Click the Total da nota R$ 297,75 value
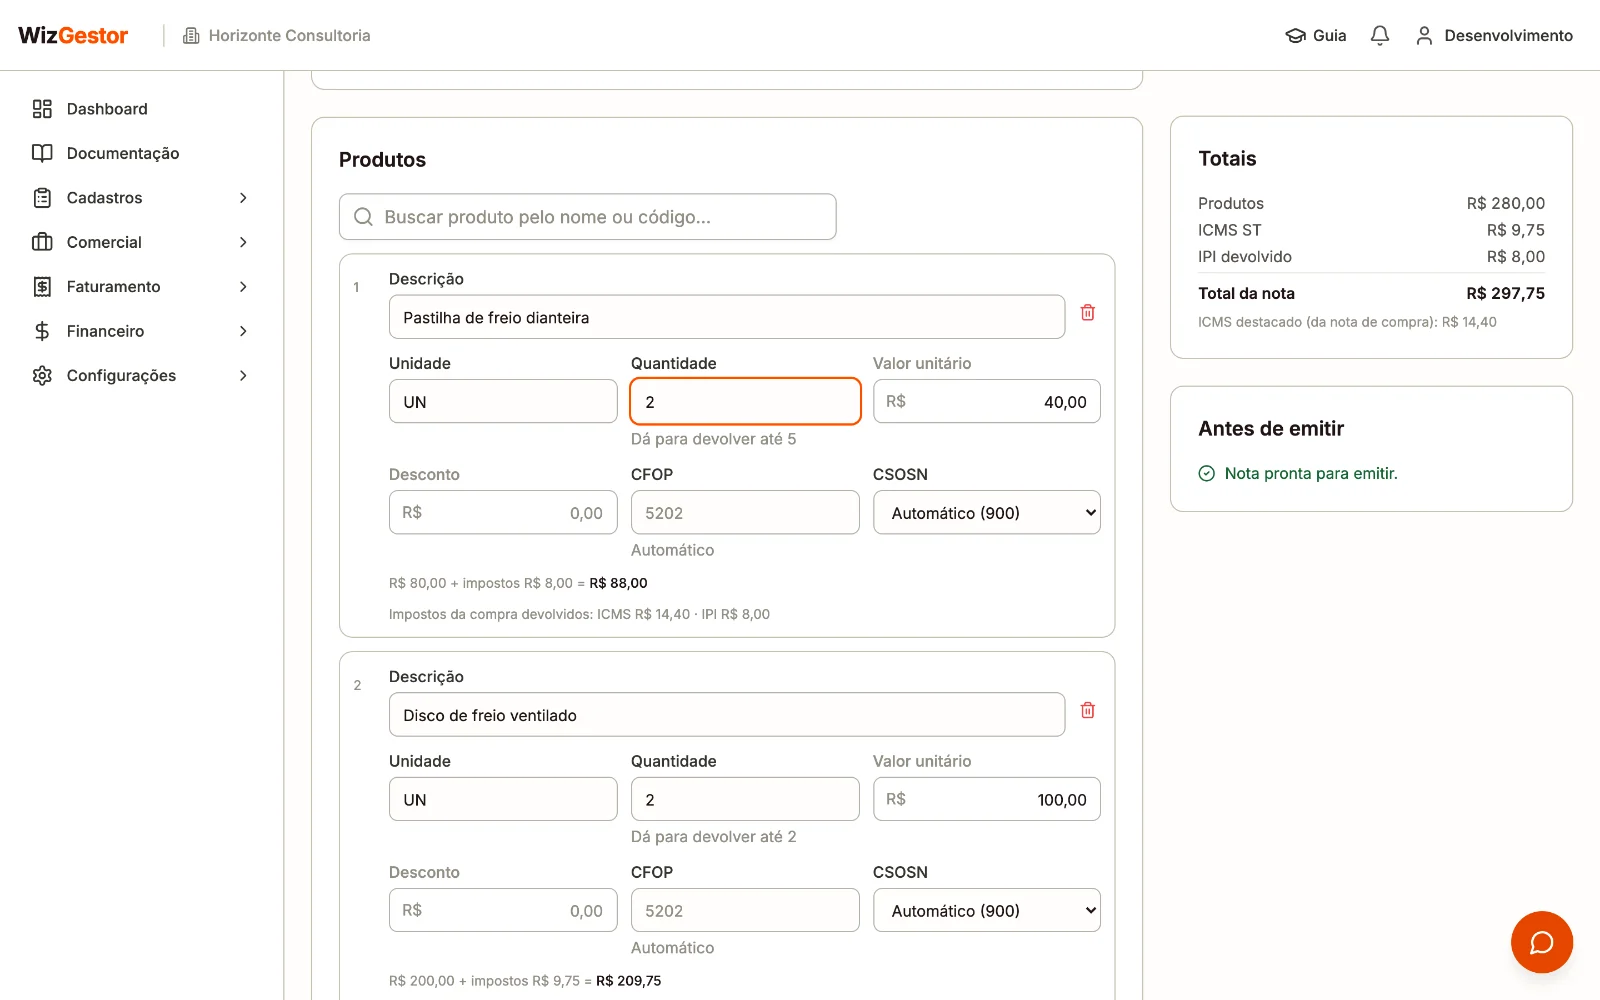Image resolution: width=1600 pixels, height=1000 pixels. point(1505,293)
